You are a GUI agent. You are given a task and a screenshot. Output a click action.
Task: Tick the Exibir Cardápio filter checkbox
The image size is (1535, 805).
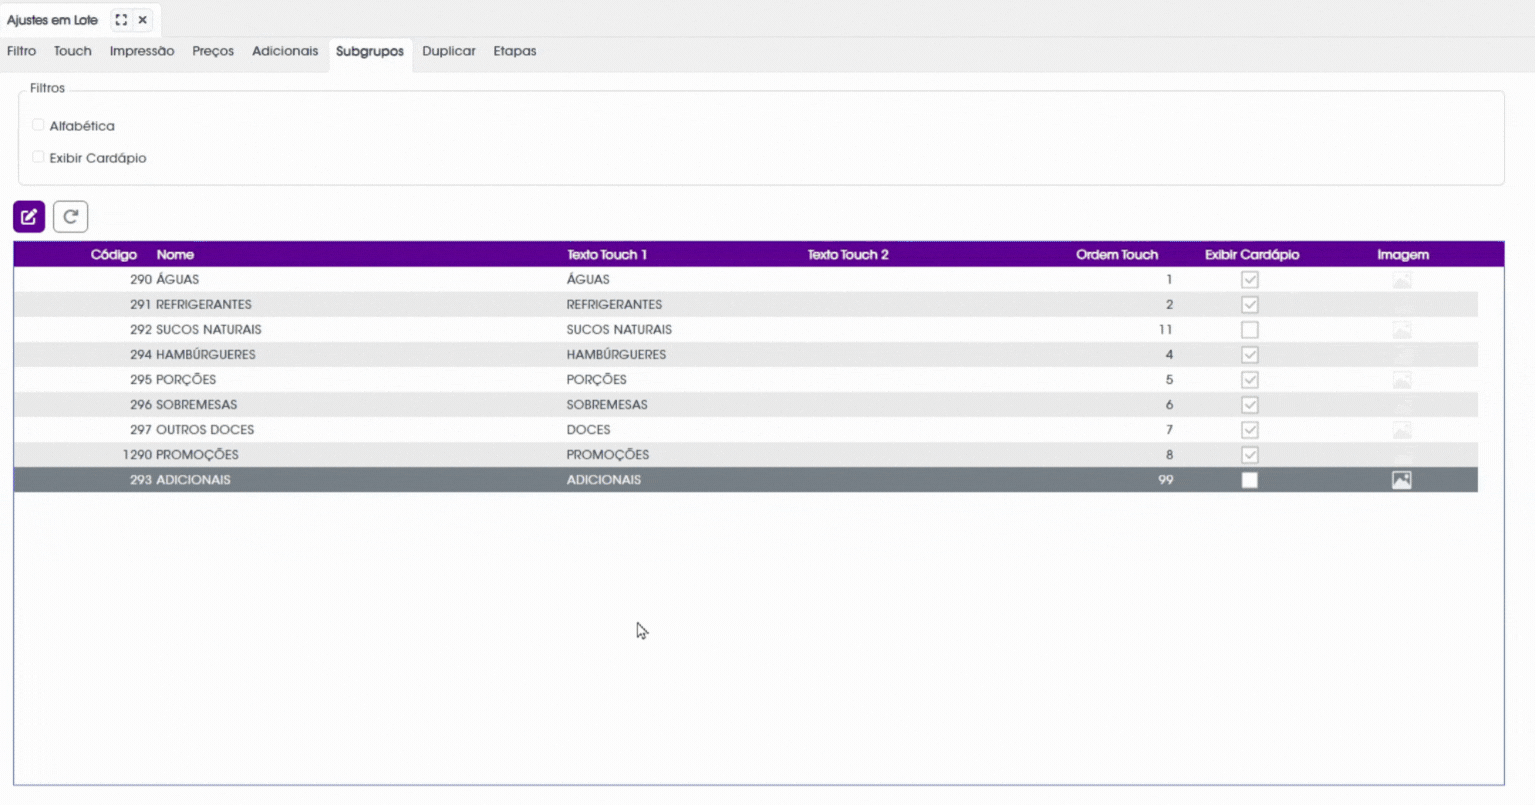click(x=38, y=157)
